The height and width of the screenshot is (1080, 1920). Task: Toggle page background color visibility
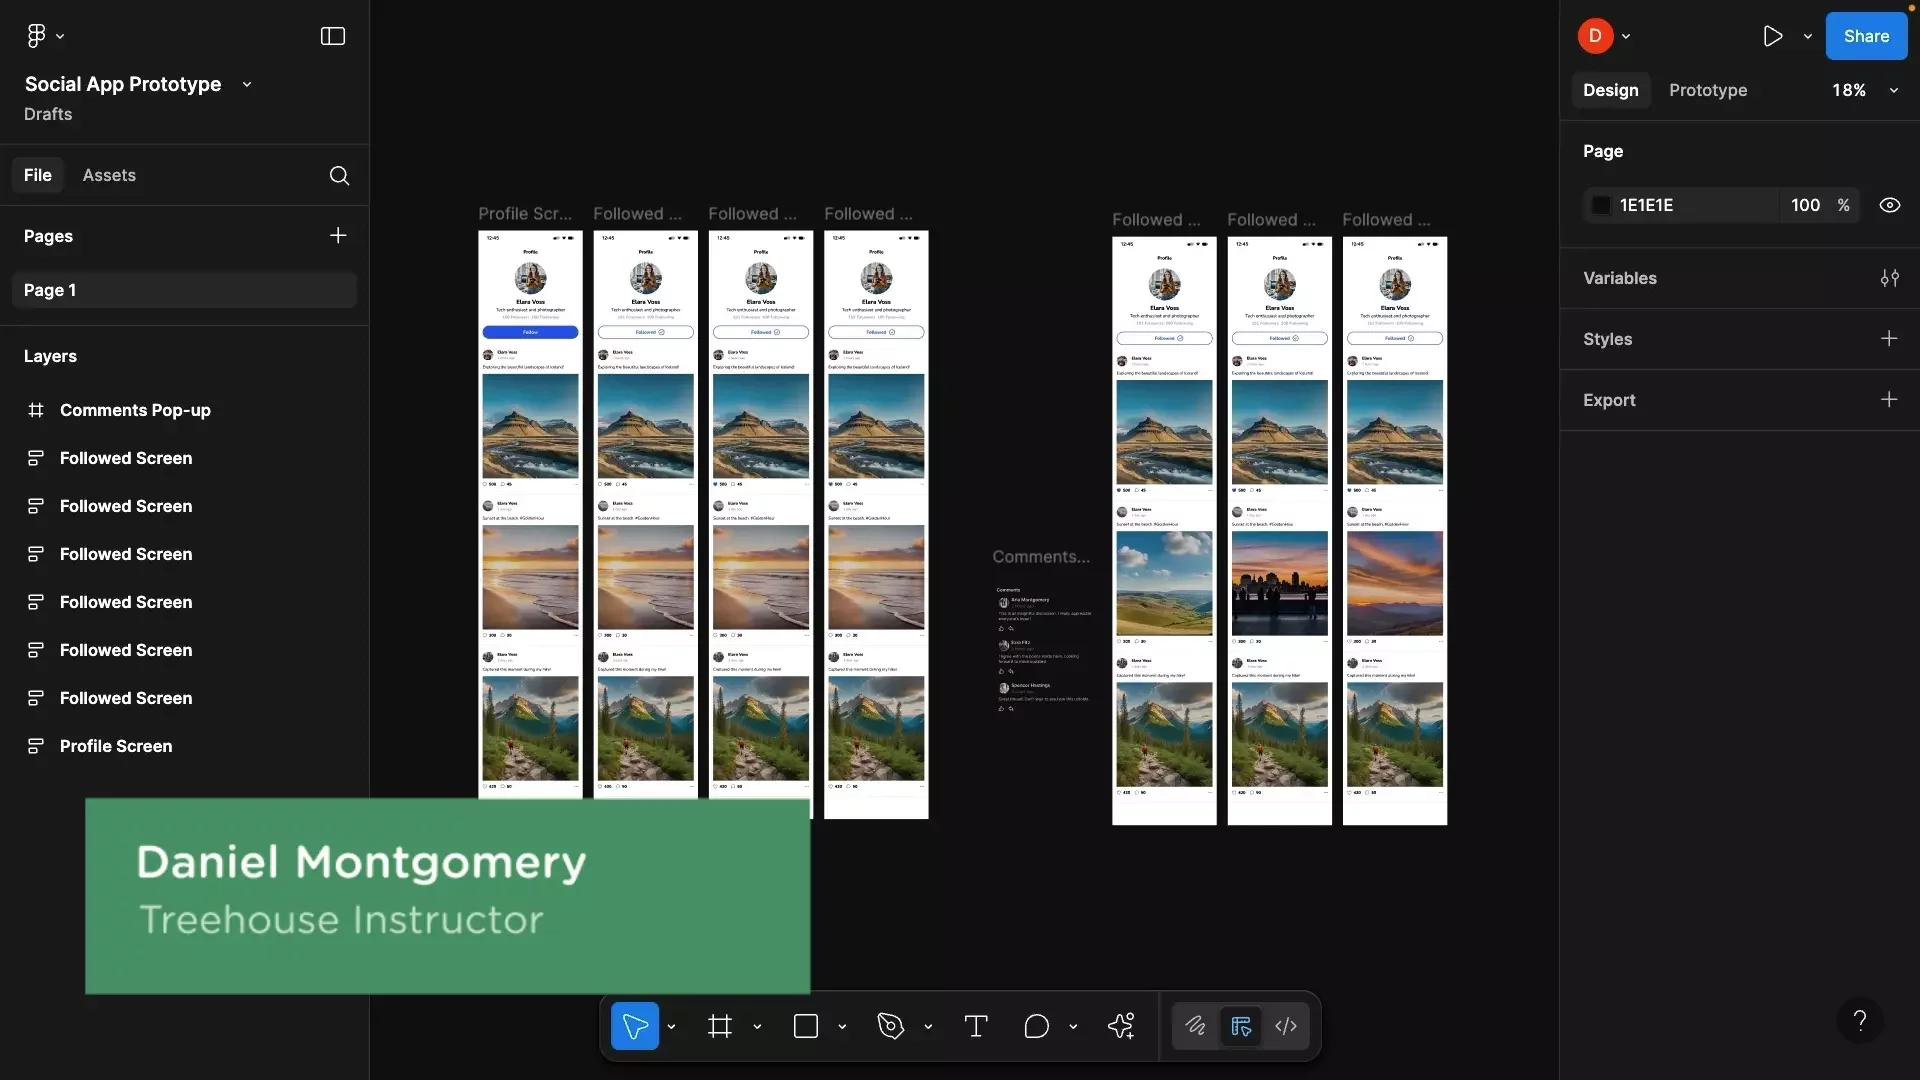coord(1890,205)
